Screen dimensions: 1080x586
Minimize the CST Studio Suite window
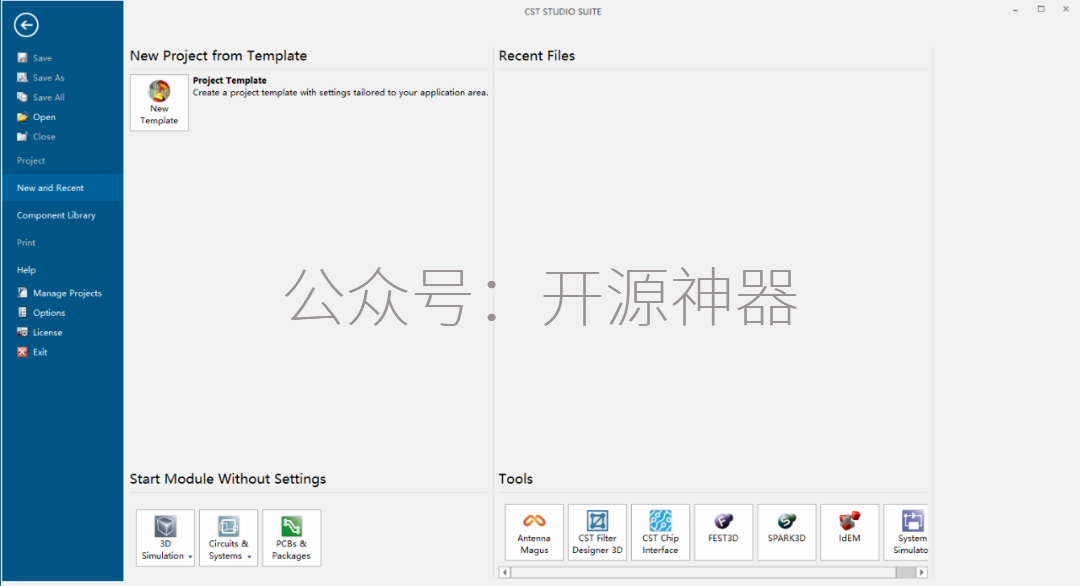click(1015, 10)
